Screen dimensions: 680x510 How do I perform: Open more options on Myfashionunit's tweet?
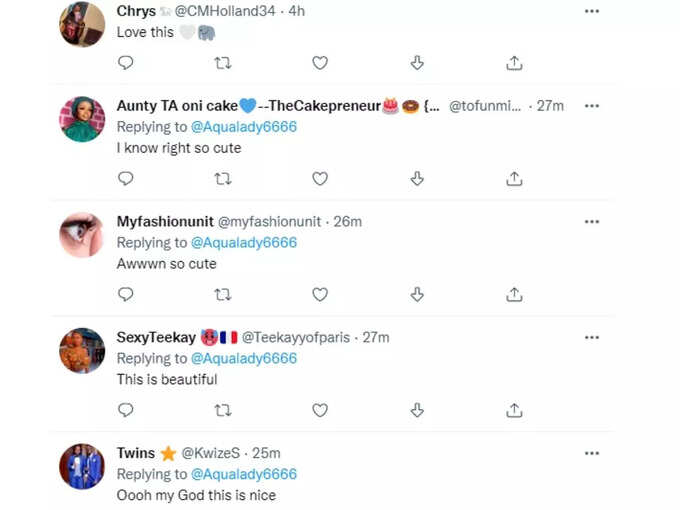pyautogui.click(x=592, y=222)
